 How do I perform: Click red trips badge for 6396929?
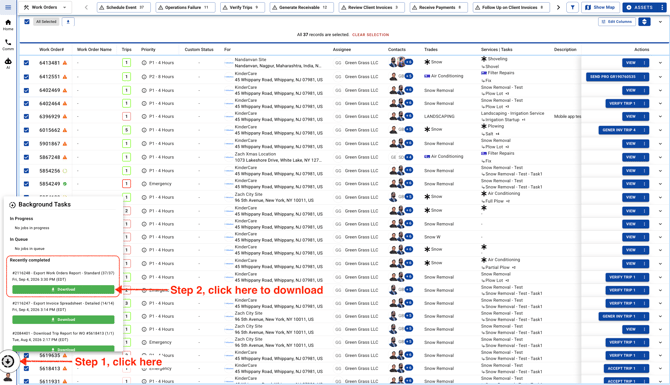pyautogui.click(x=126, y=116)
